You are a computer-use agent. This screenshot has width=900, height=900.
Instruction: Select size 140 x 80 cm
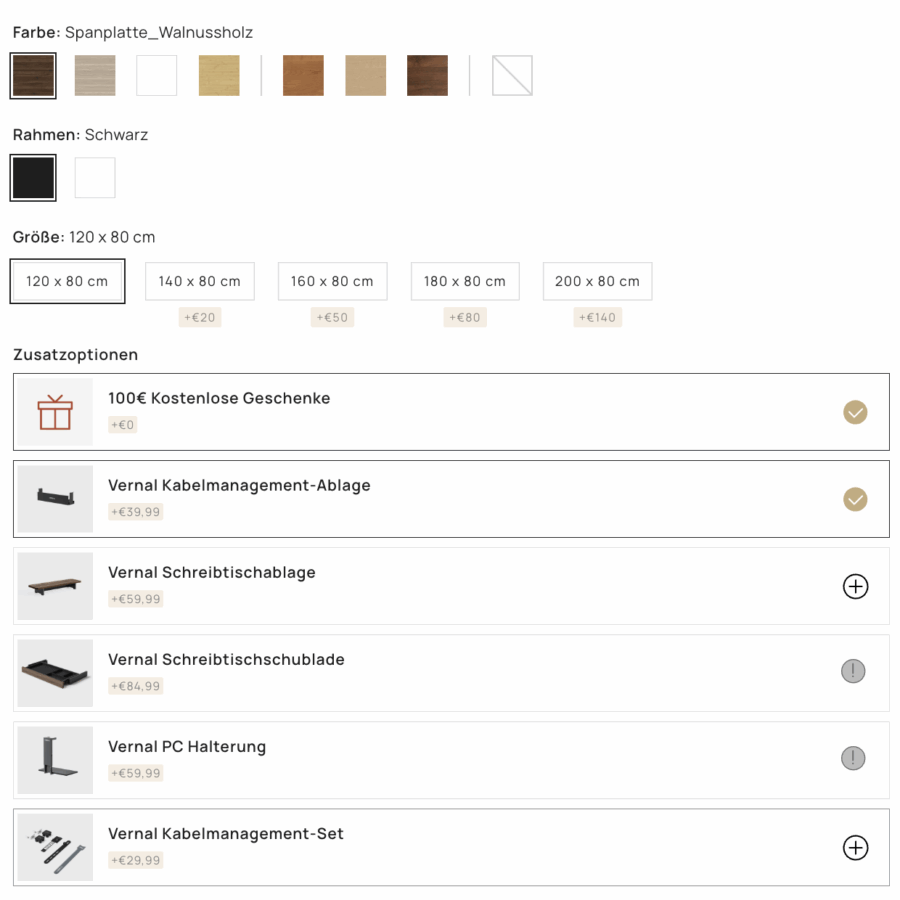coord(200,281)
